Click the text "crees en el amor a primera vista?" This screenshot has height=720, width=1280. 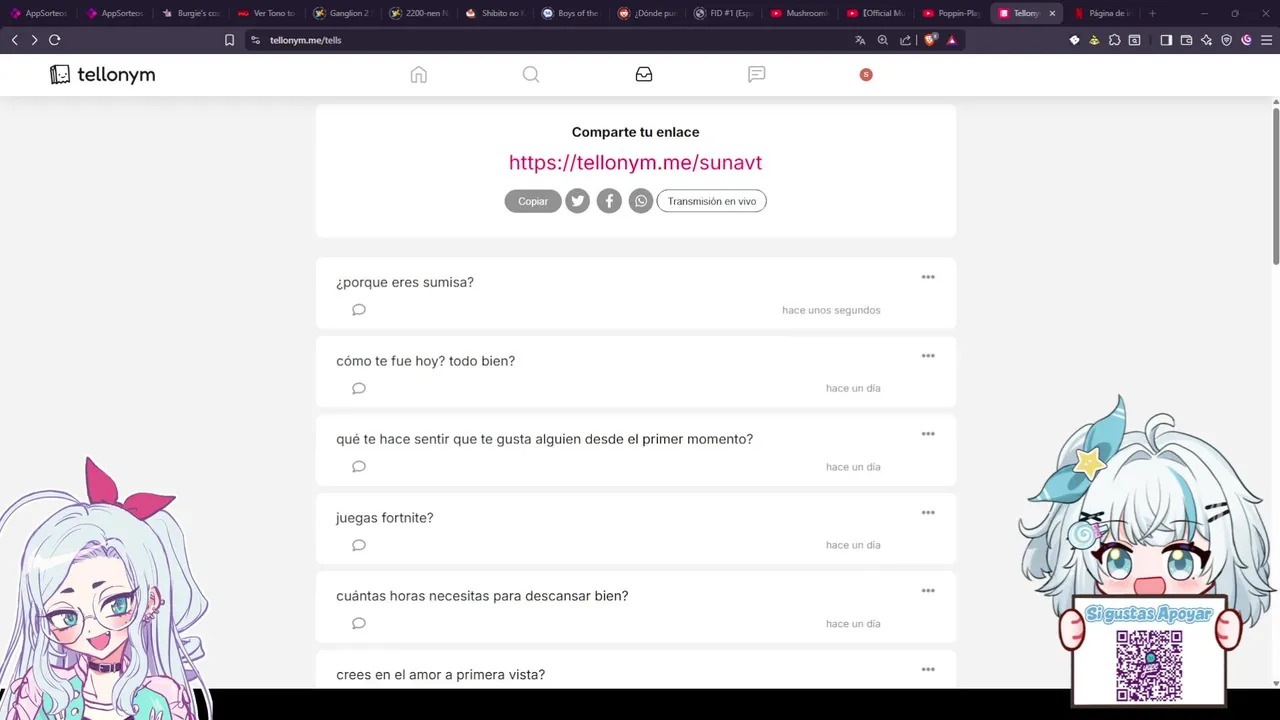pyautogui.click(x=440, y=675)
